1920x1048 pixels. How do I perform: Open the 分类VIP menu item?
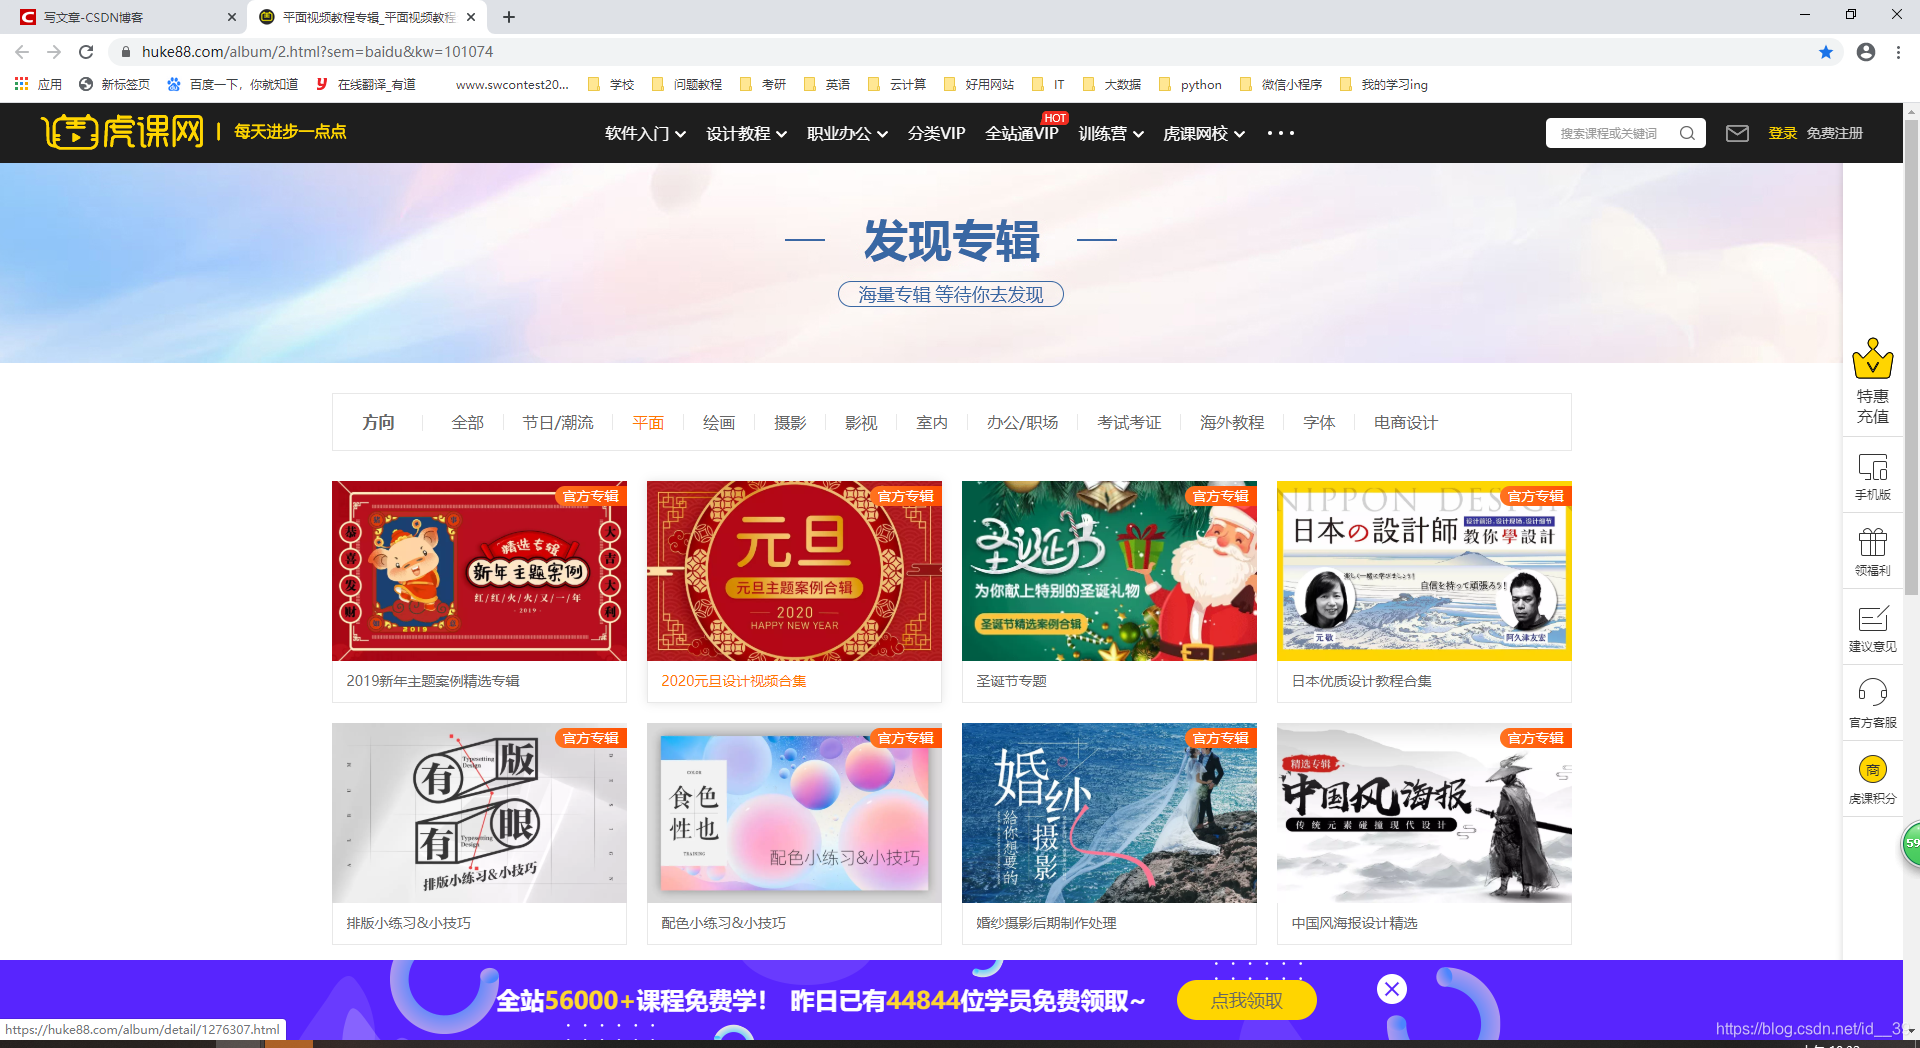[x=935, y=133]
